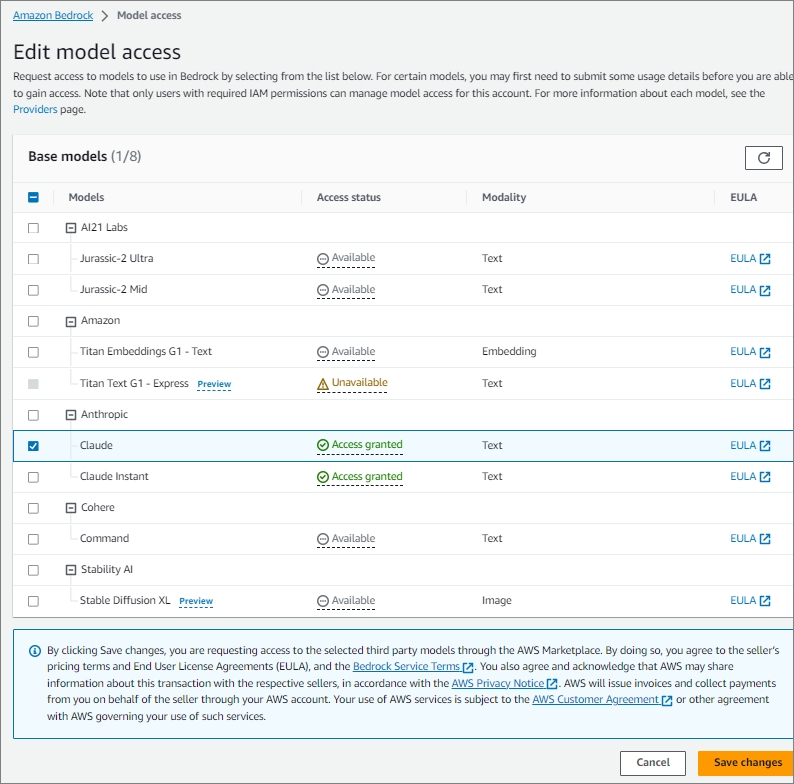Click the Available status icon for Jurassic-2 Ultra
Viewport: 794px width, 784px height.
pyautogui.click(x=323, y=259)
